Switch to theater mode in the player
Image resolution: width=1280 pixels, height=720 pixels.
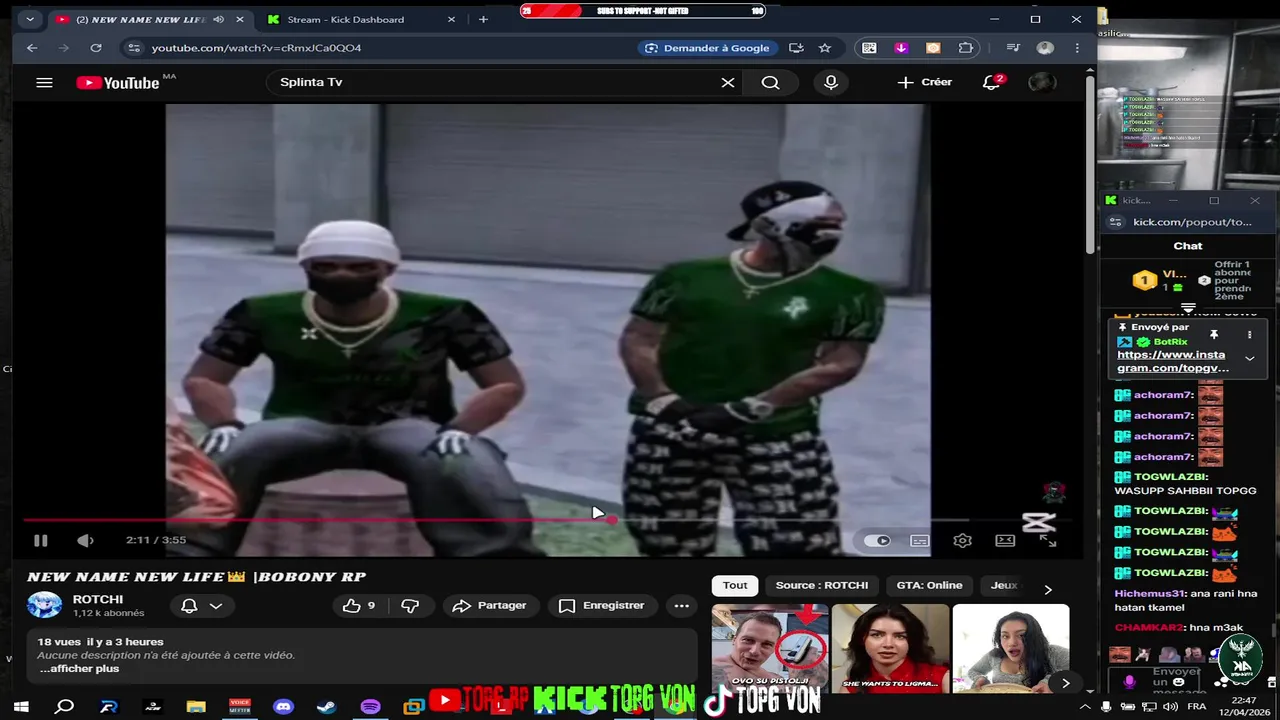click(1005, 541)
